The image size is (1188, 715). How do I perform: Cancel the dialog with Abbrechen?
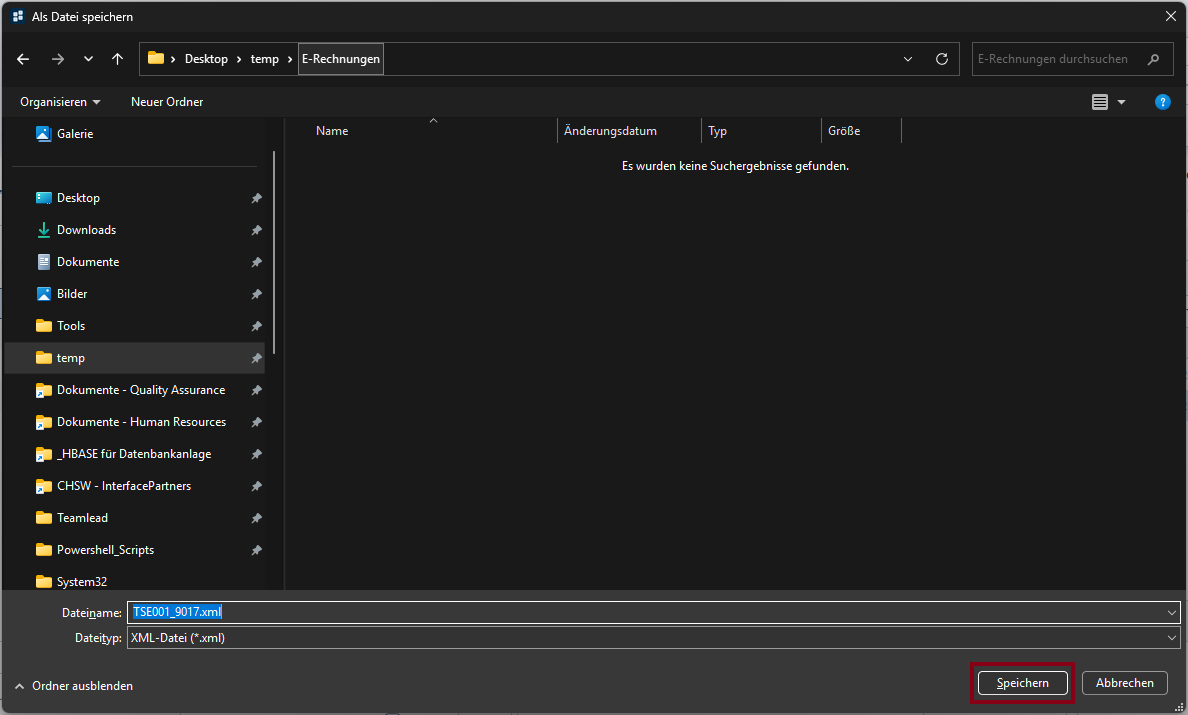click(x=1124, y=682)
